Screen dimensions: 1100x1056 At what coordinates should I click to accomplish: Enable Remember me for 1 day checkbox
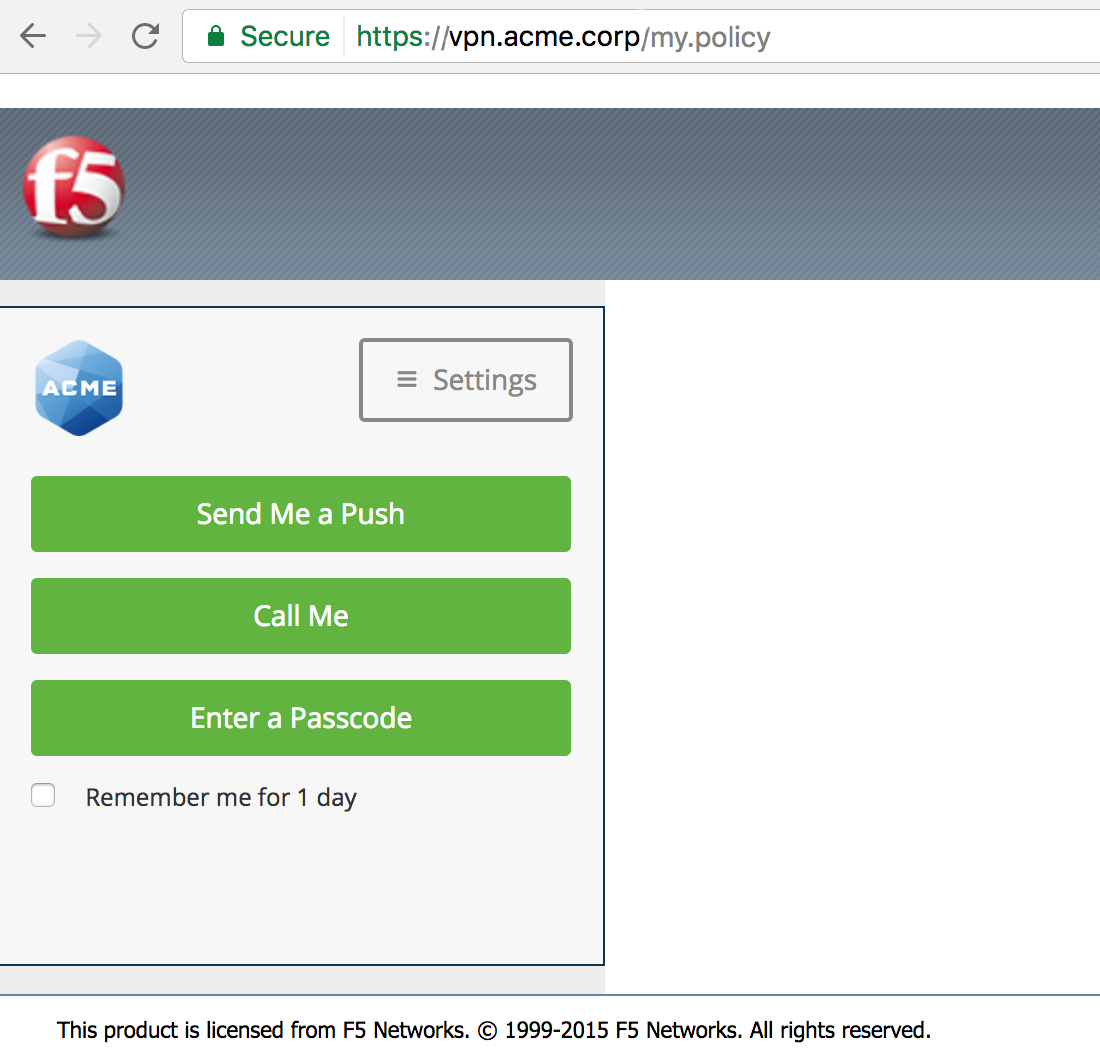click(43, 796)
